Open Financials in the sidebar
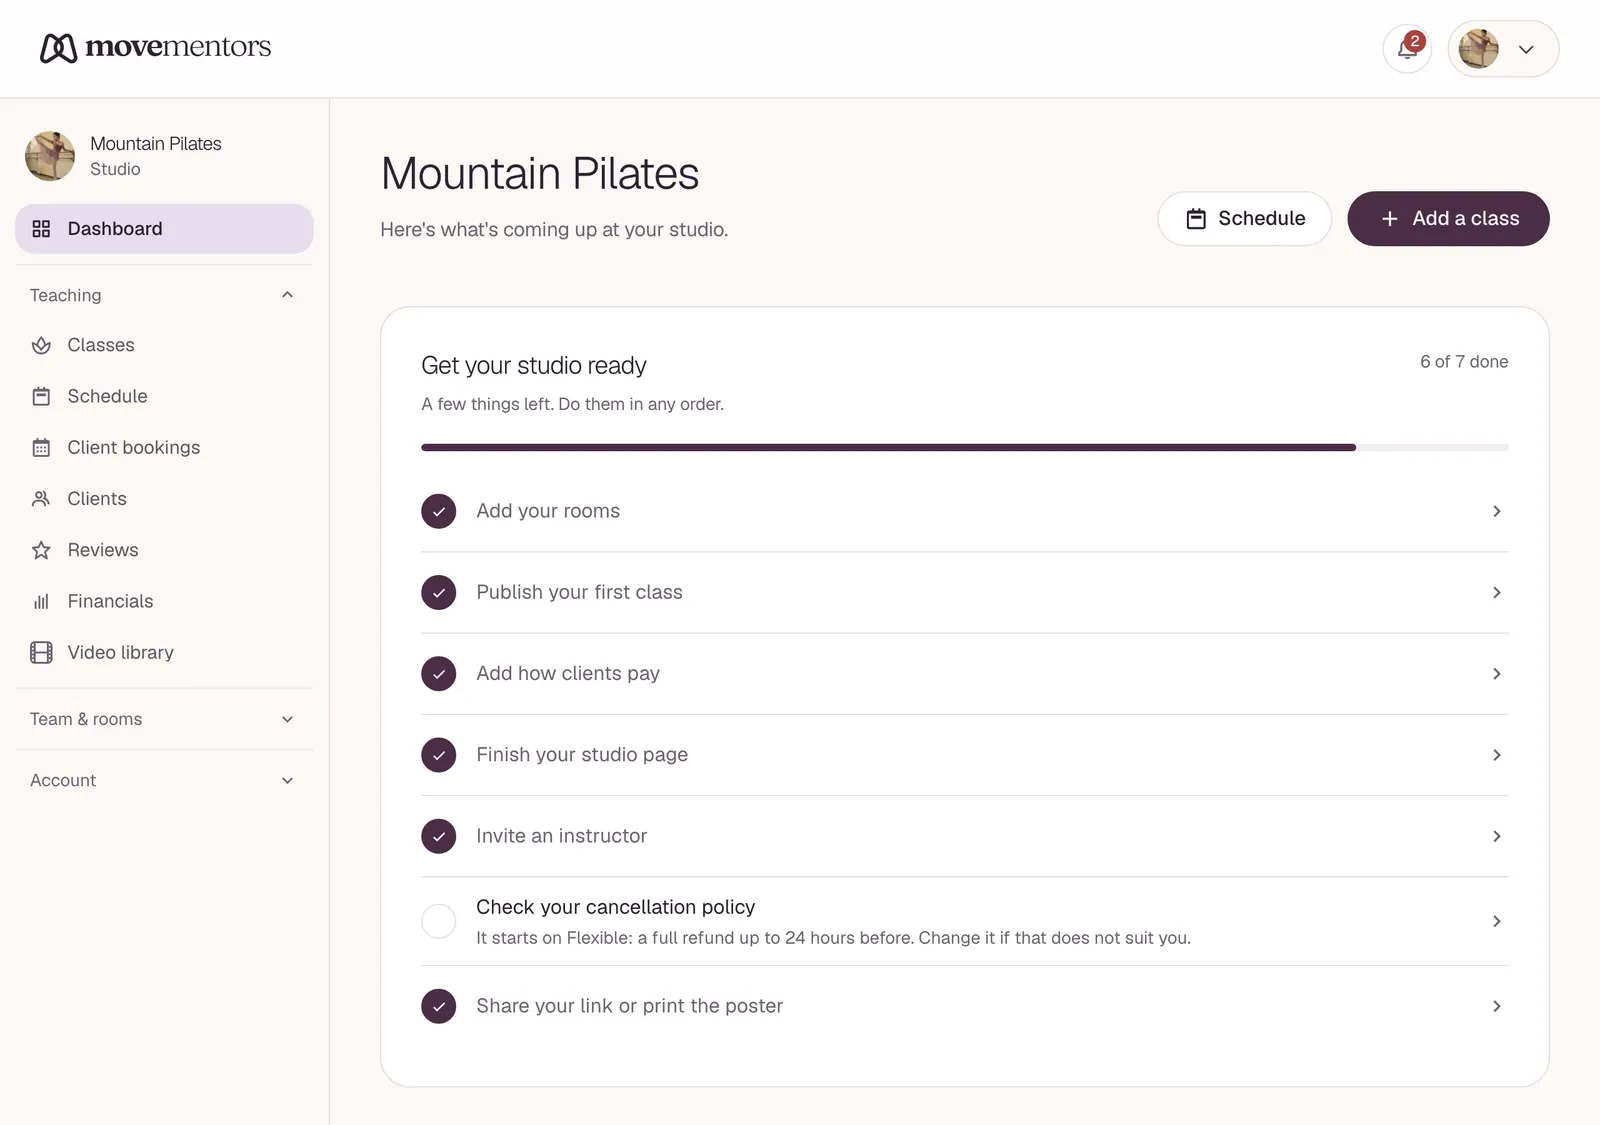1600x1125 pixels. (164, 602)
